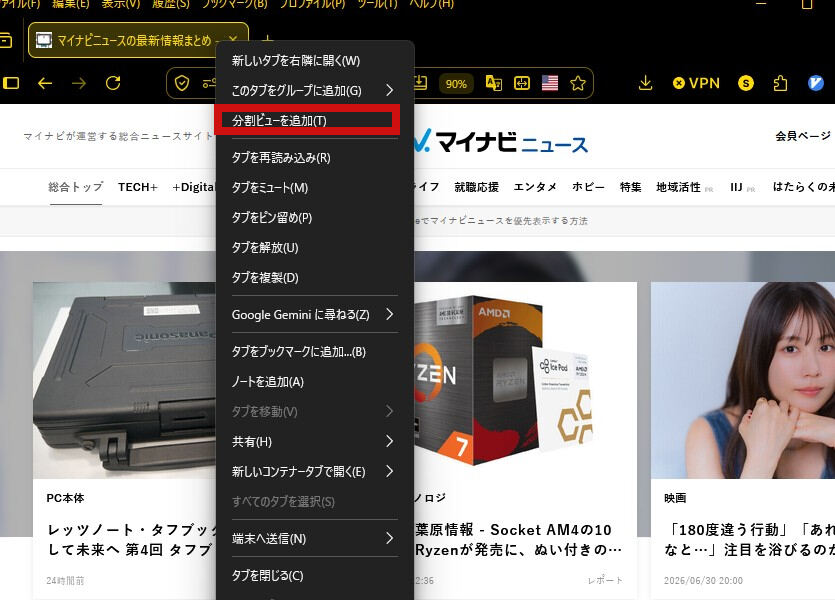835x600 pixels.
Task: Open the 地域活性 navigation link
Action: coord(678,187)
